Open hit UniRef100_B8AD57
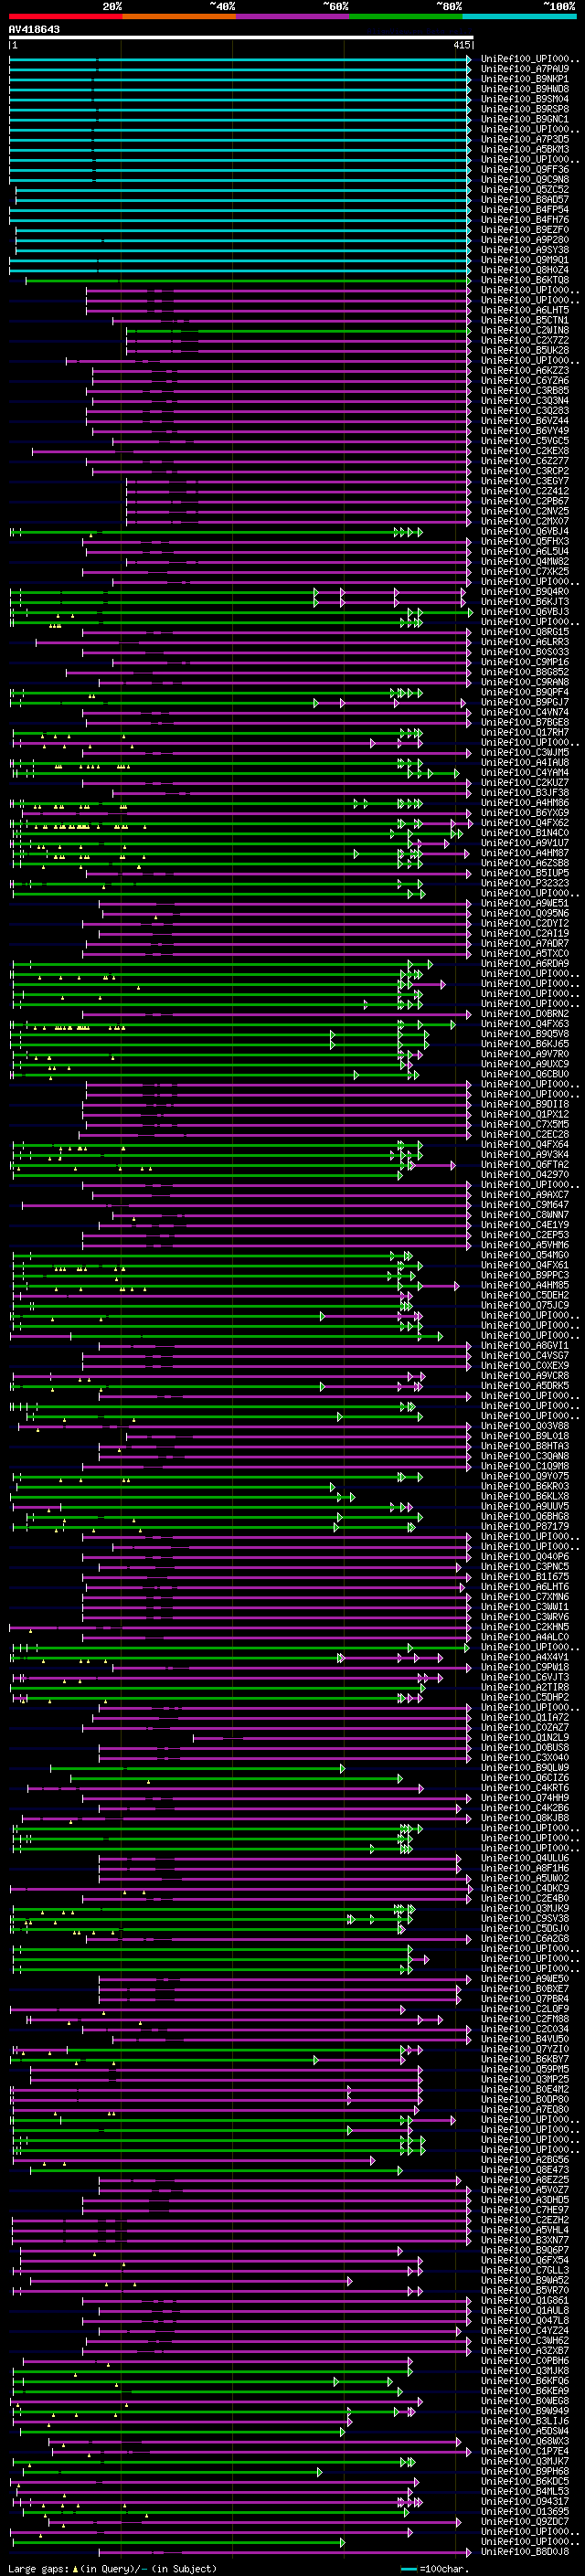This screenshot has width=585, height=2576. 525,199
